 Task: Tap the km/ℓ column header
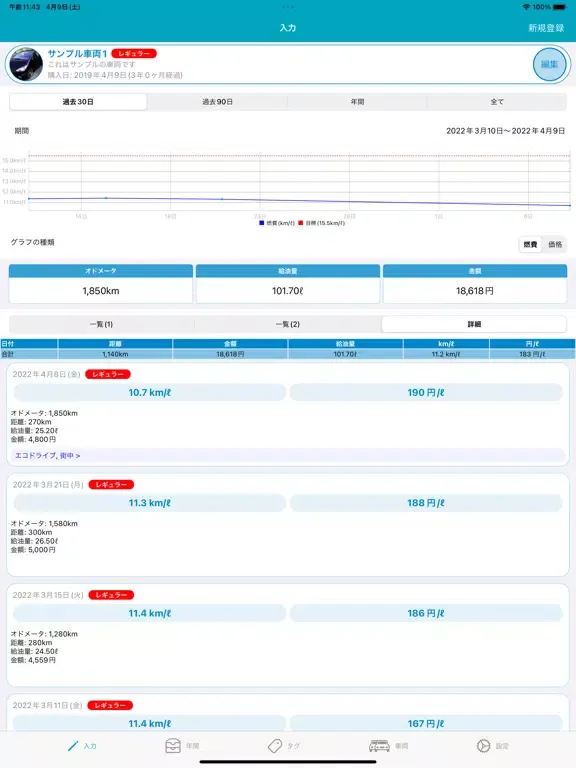pos(446,344)
